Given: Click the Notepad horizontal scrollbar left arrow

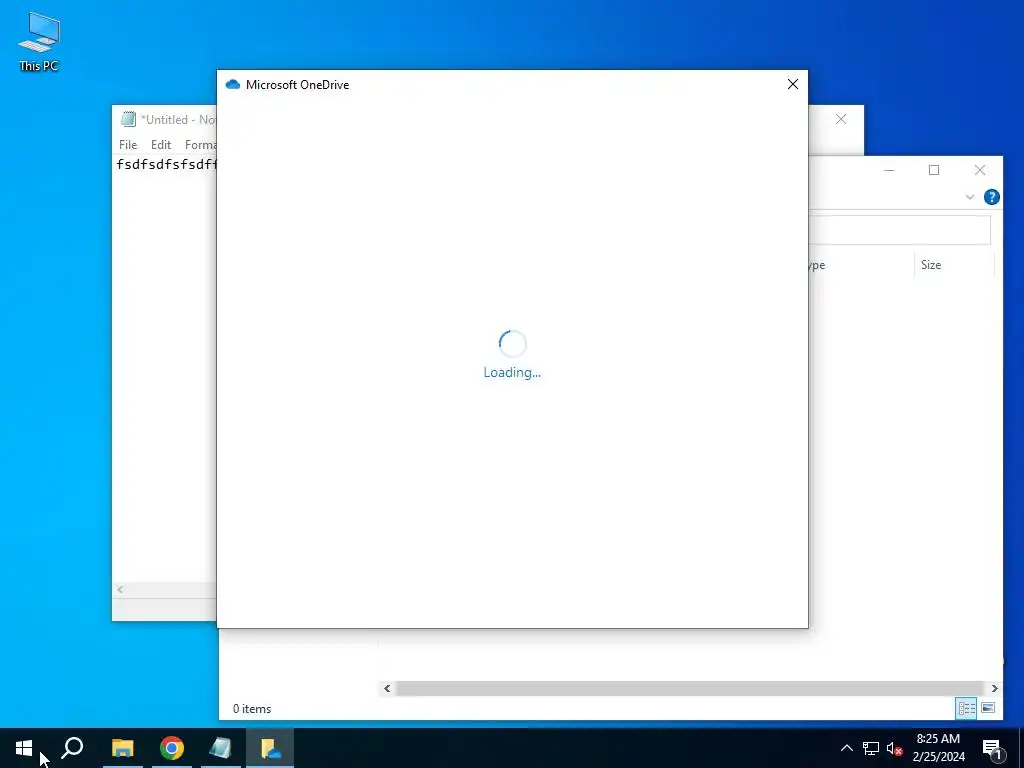Looking at the screenshot, I should 120,589.
